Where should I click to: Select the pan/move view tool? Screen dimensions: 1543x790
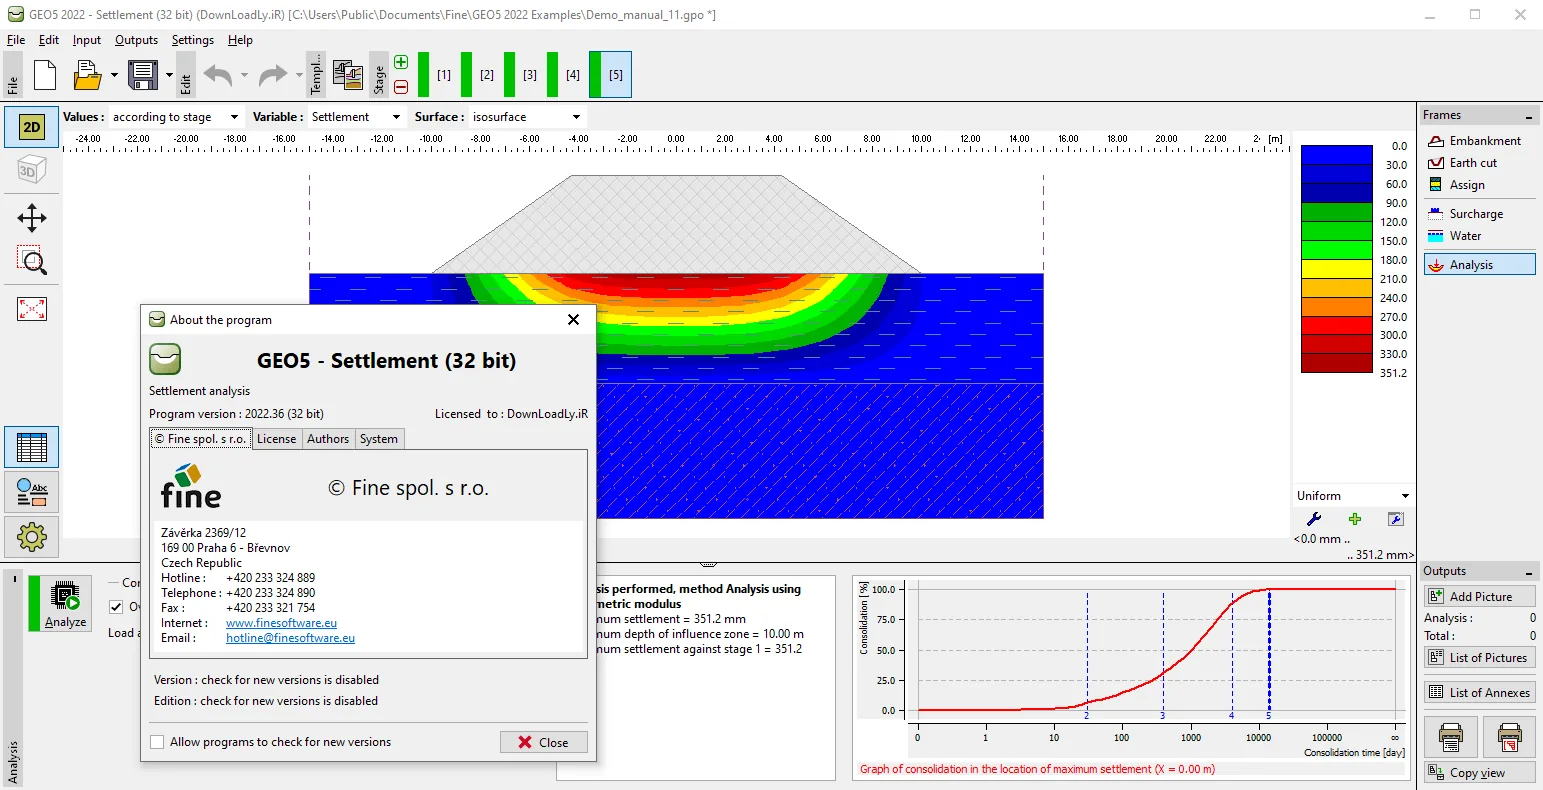pos(32,218)
